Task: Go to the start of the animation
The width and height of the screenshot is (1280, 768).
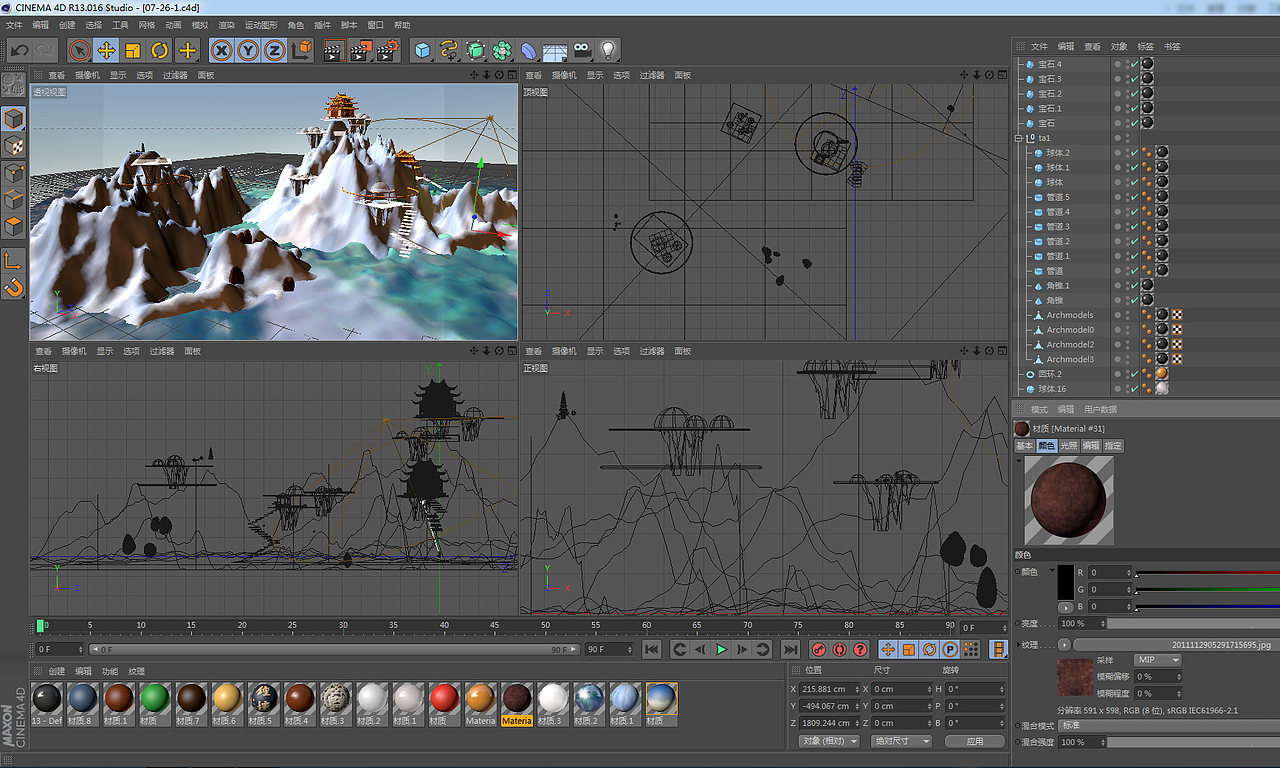Action: click(652, 649)
